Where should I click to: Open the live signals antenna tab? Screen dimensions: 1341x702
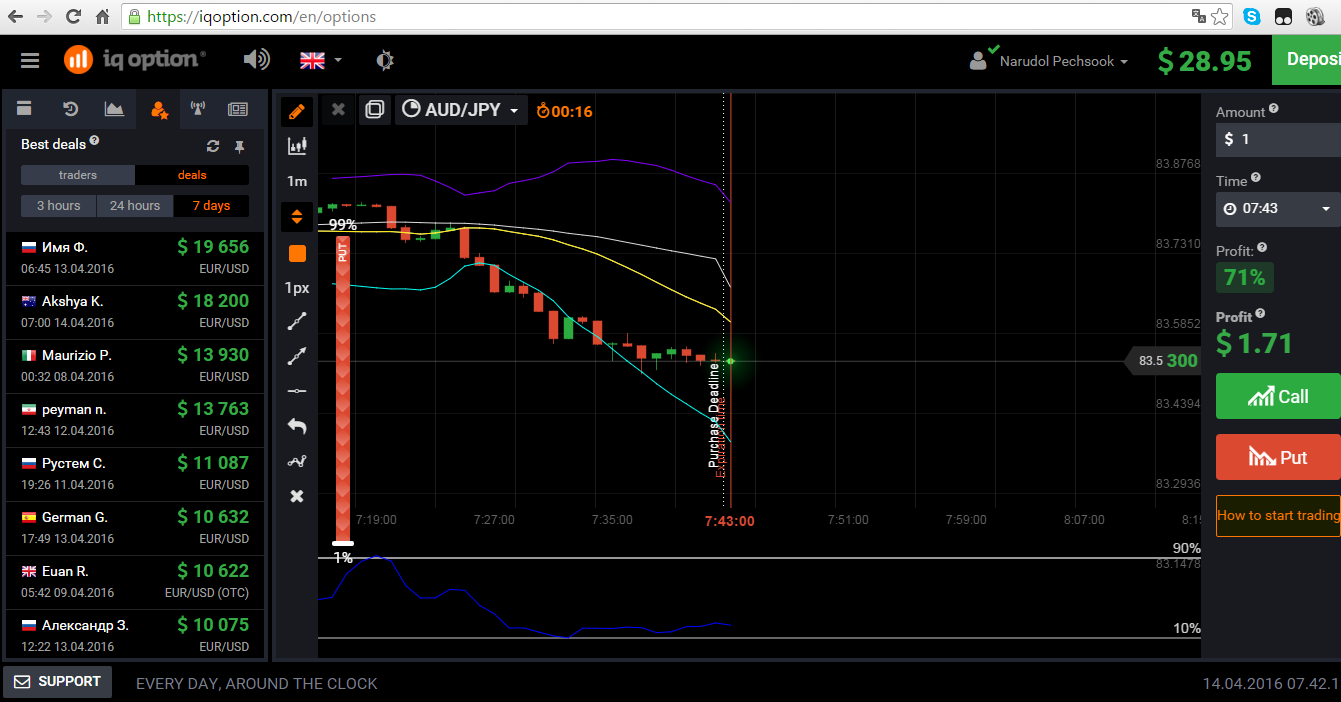(198, 109)
